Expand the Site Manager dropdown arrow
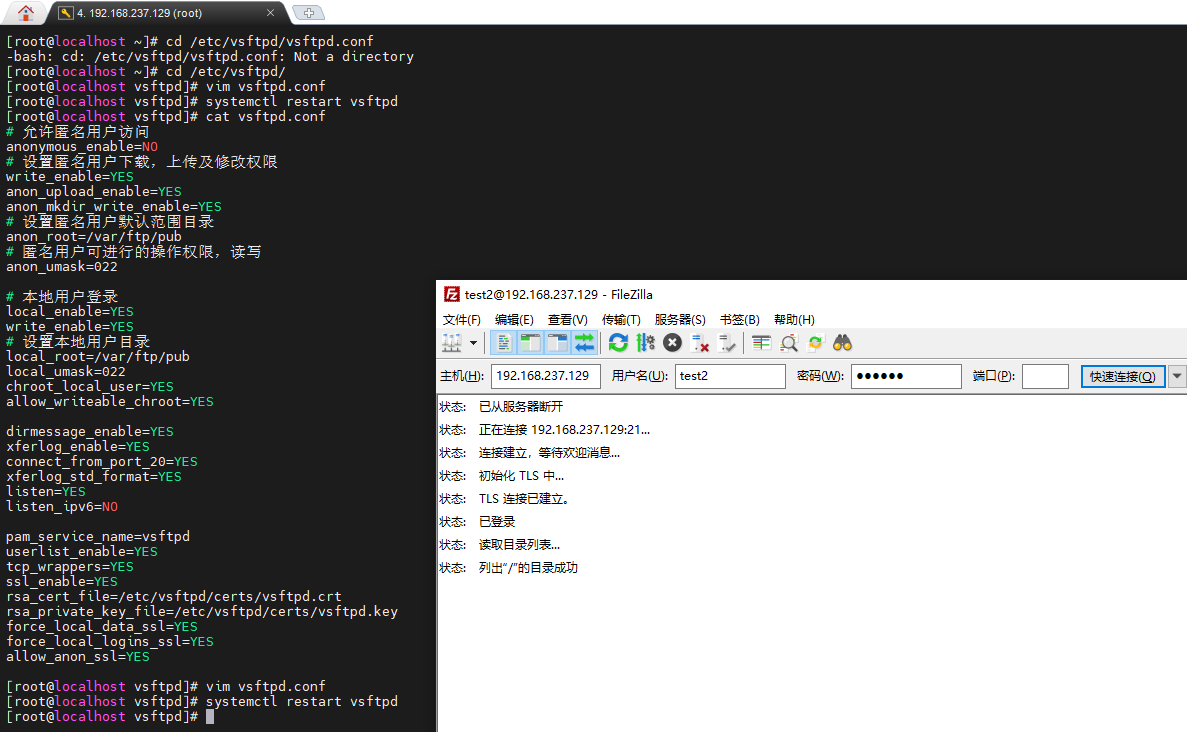1187x732 pixels. pyautogui.click(x=473, y=343)
